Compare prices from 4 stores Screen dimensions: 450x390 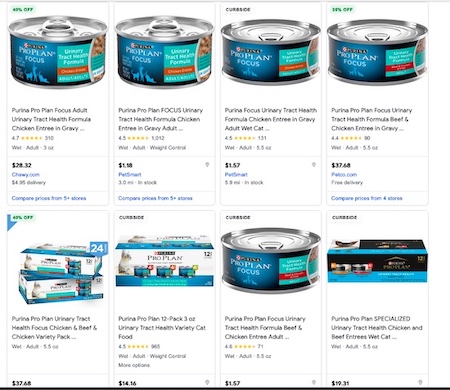(366, 198)
